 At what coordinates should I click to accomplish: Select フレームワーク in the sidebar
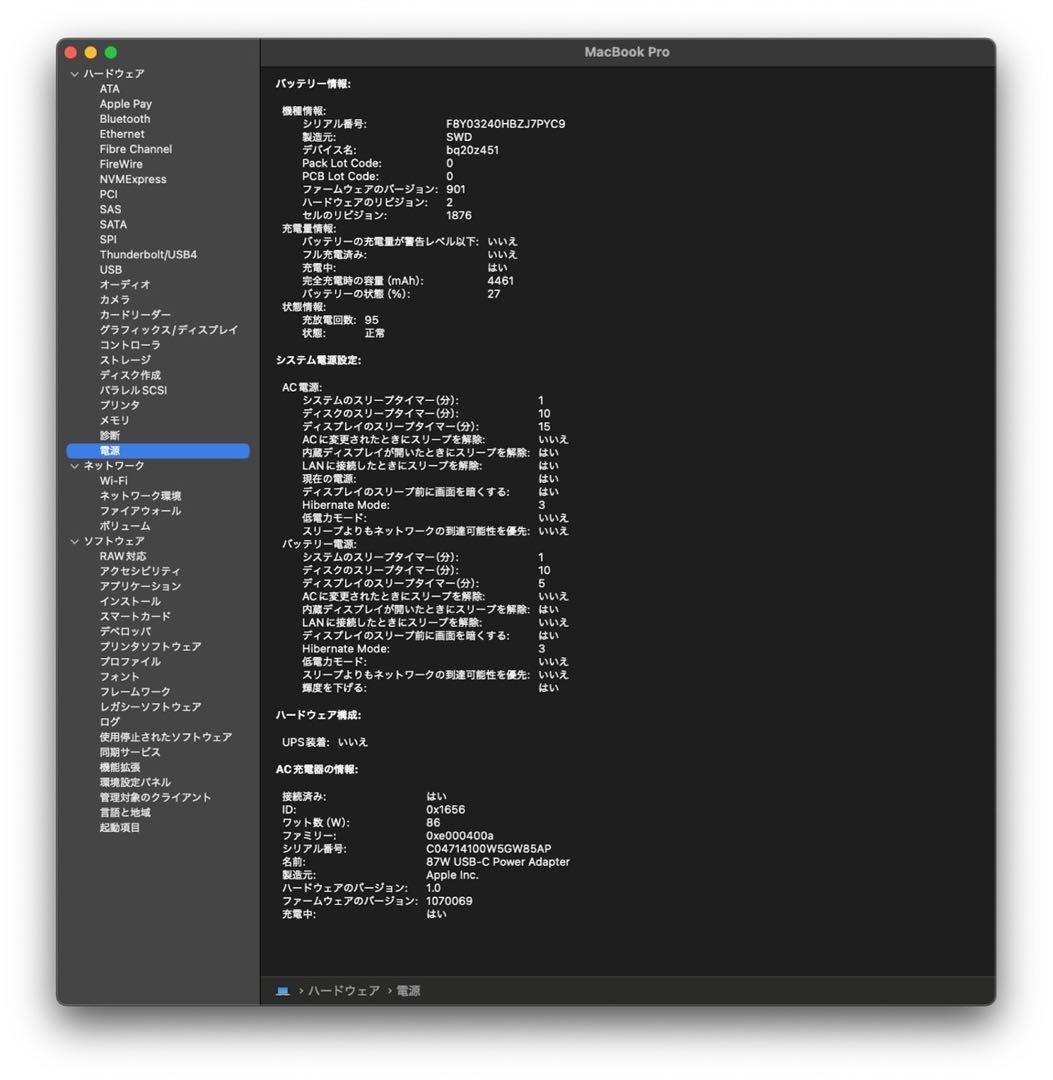point(135,692)
